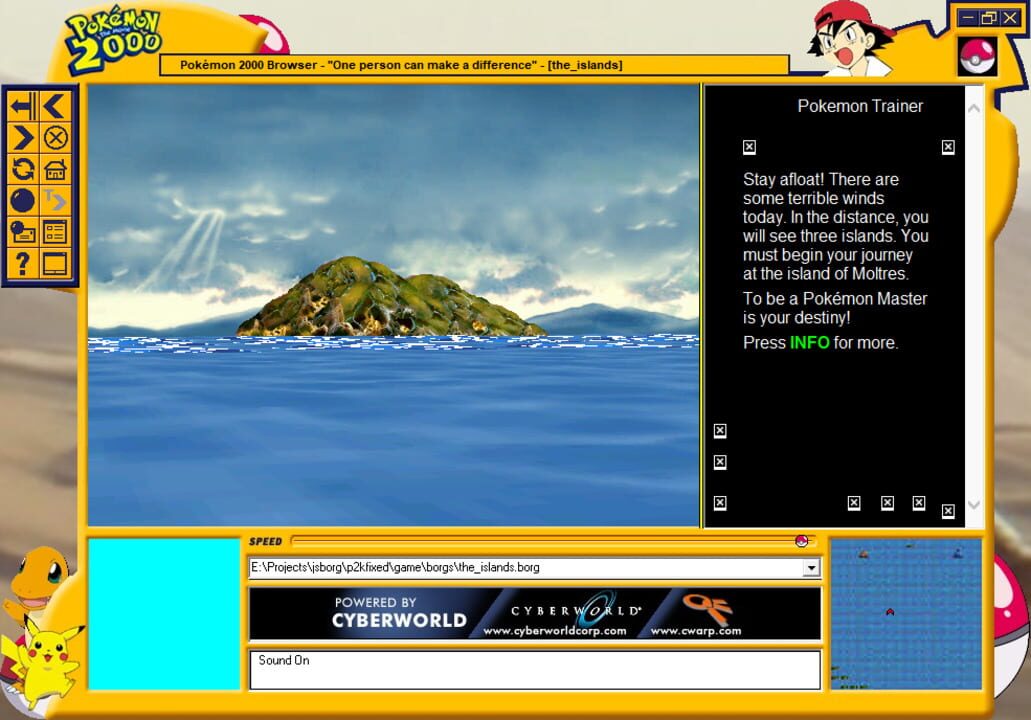Toggle the Sound On setting
This screenshot has height=720, width=1031.
tap(286, 660)
